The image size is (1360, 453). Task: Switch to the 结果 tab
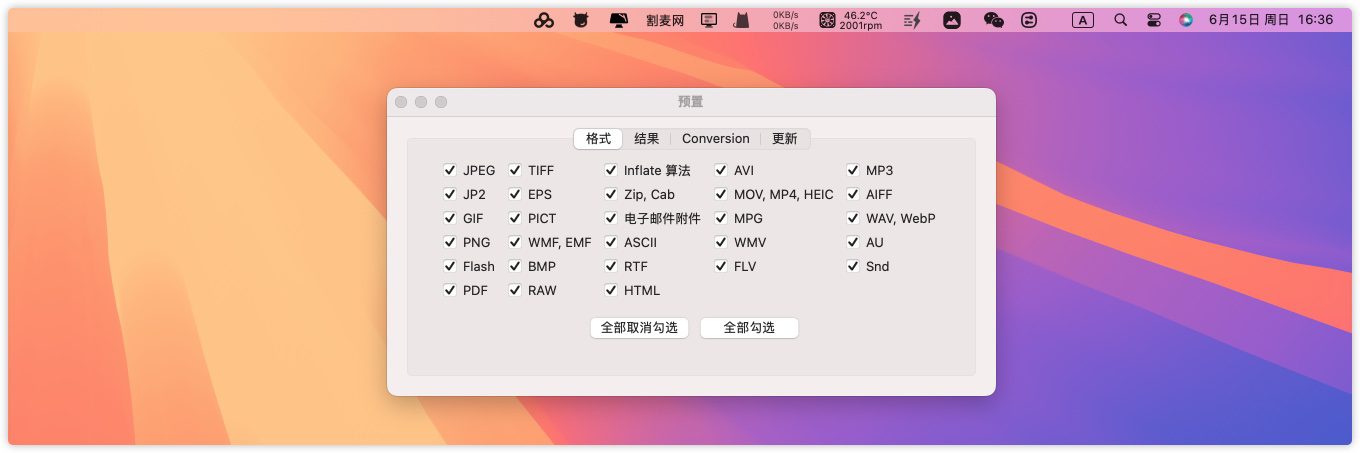pyautogui.click(x=647, y=139)
